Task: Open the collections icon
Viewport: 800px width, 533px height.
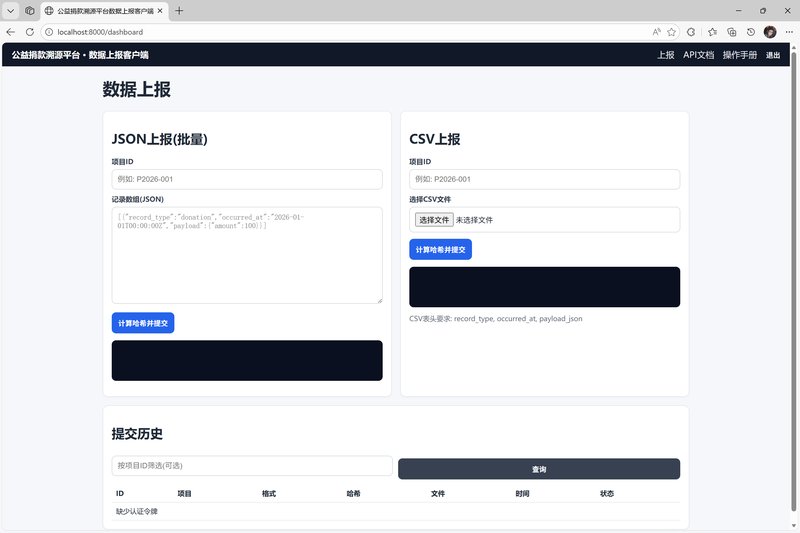Action: point(732,32)
